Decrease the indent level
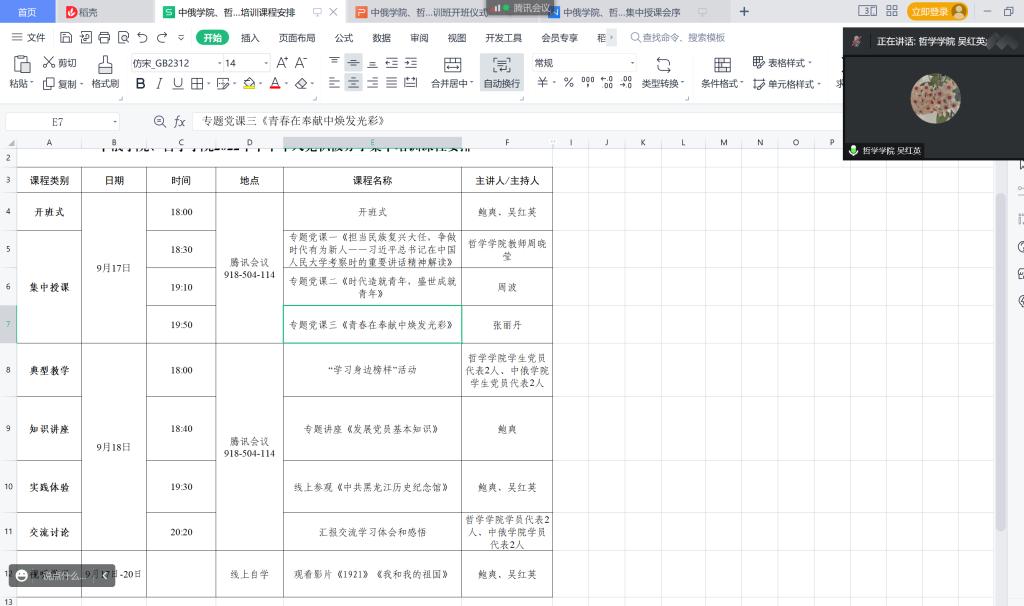The image size is (1024, 606). (391, 63)
